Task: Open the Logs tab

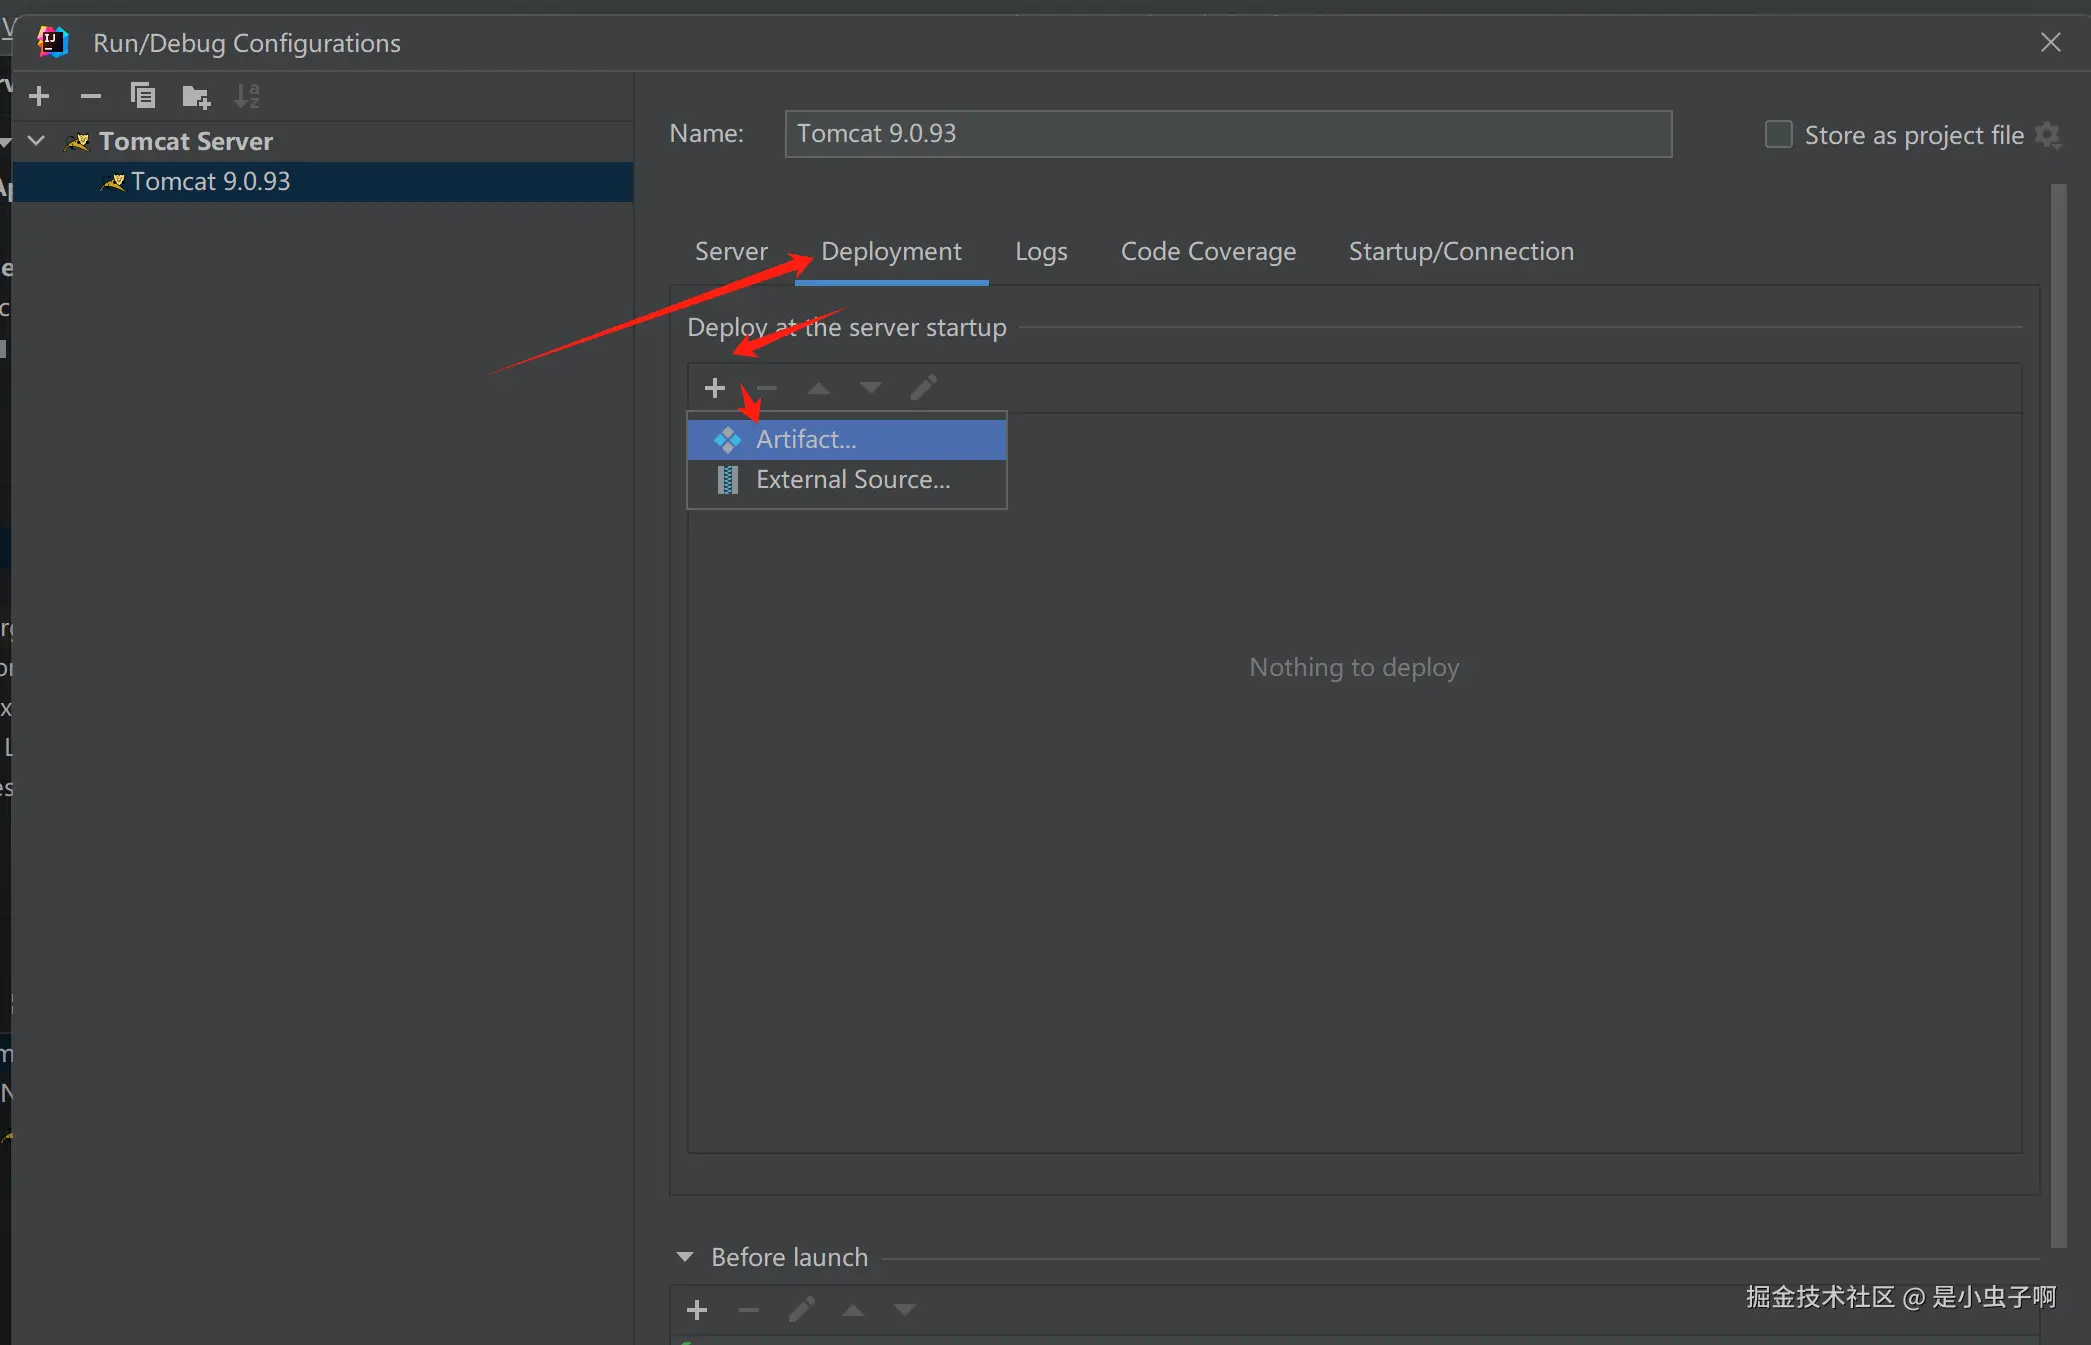Action: point(1041,252)
